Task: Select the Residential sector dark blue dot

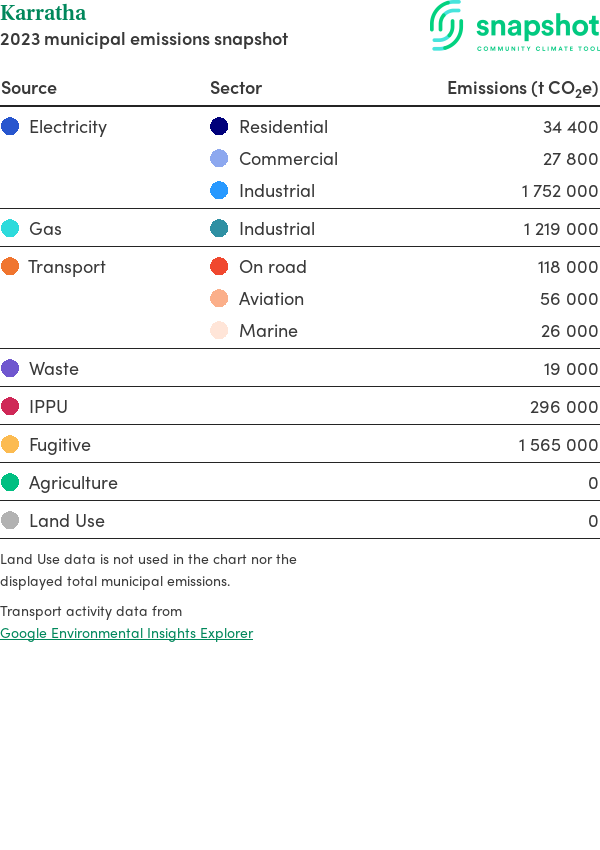Action: 219,127
